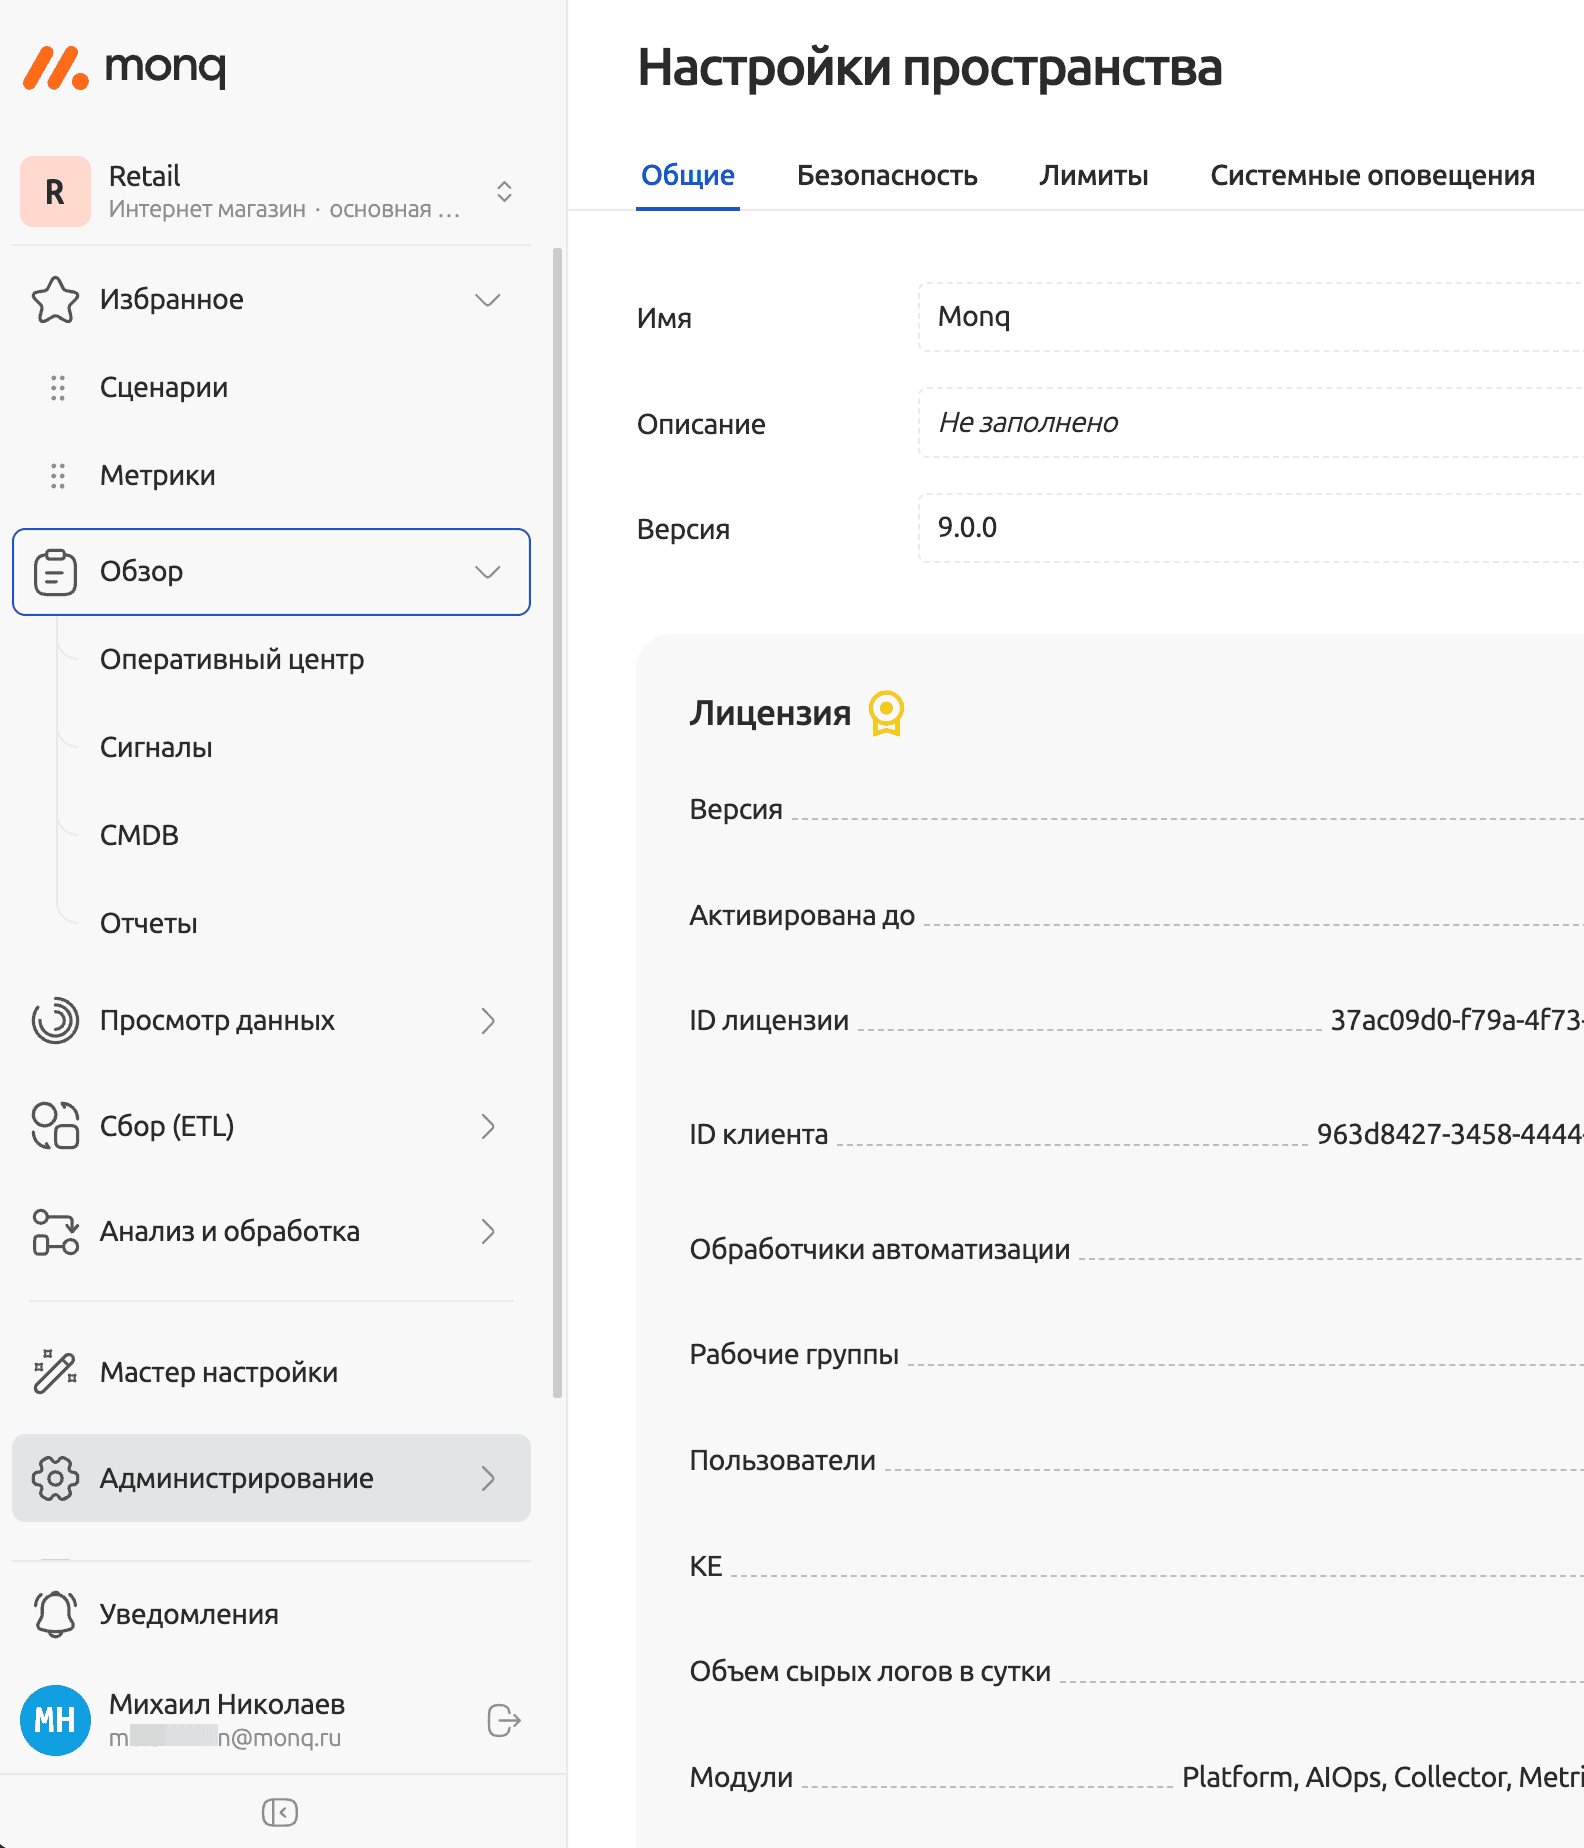Screen dimensions: 1584x1848
Task: Collapse the sidebar using the bottom panel icon
Action: coord(279,1812)
